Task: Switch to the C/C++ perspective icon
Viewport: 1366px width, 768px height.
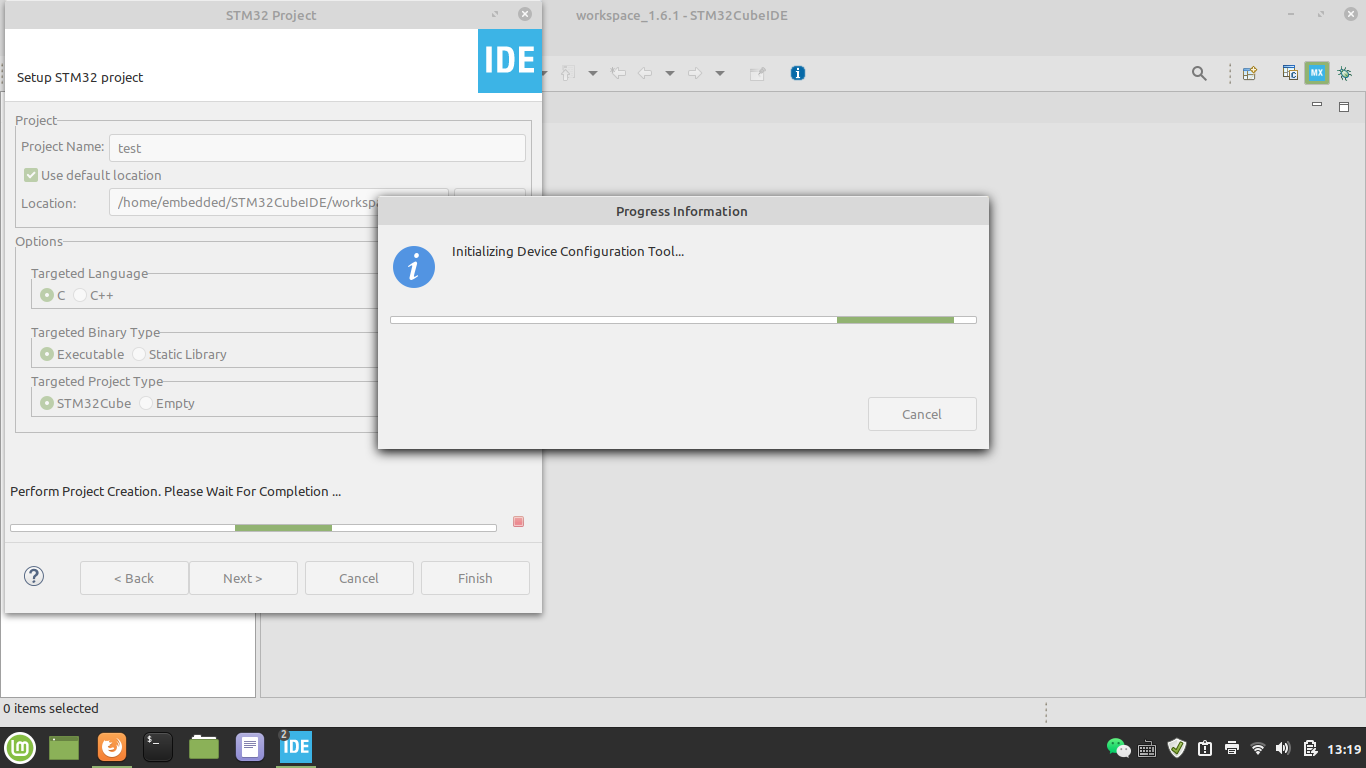Action: click(1291, 73)
